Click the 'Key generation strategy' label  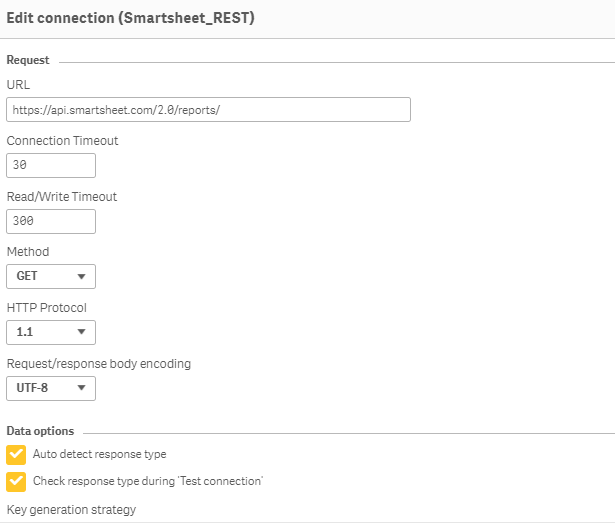[71, 510]
